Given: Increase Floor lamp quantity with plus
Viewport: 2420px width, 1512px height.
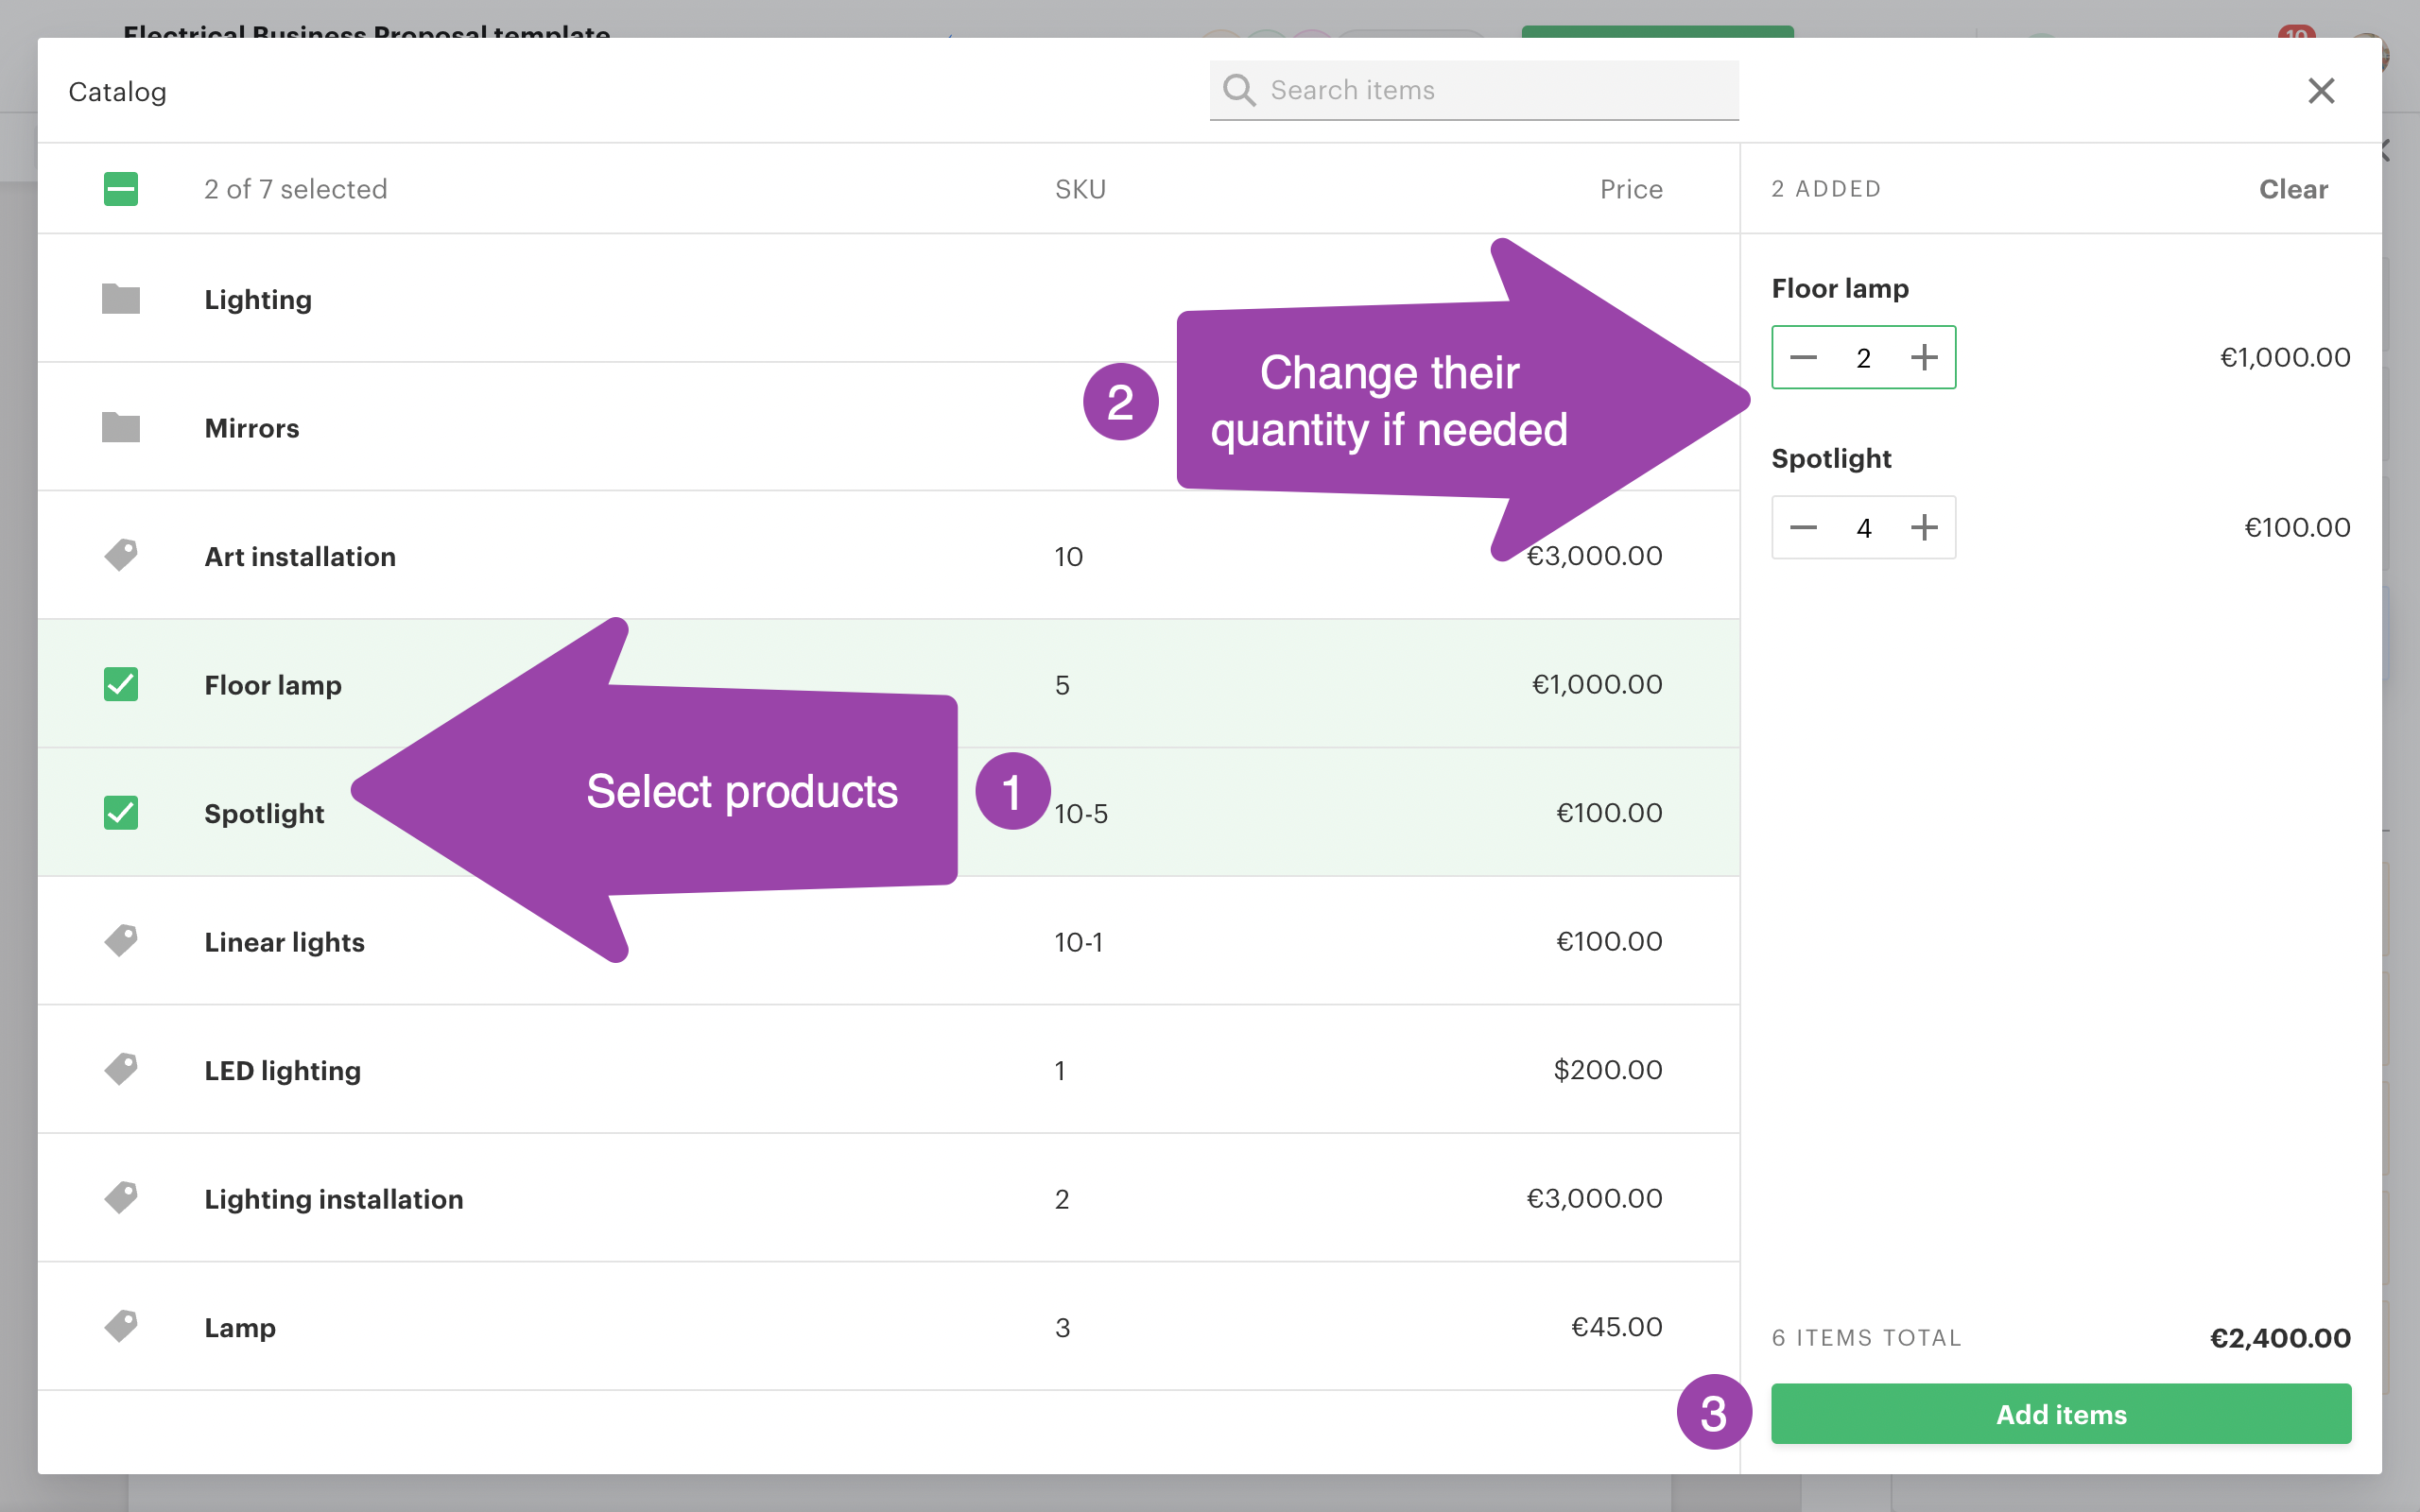Looking at the screenshot, I should pos(1924,357).
